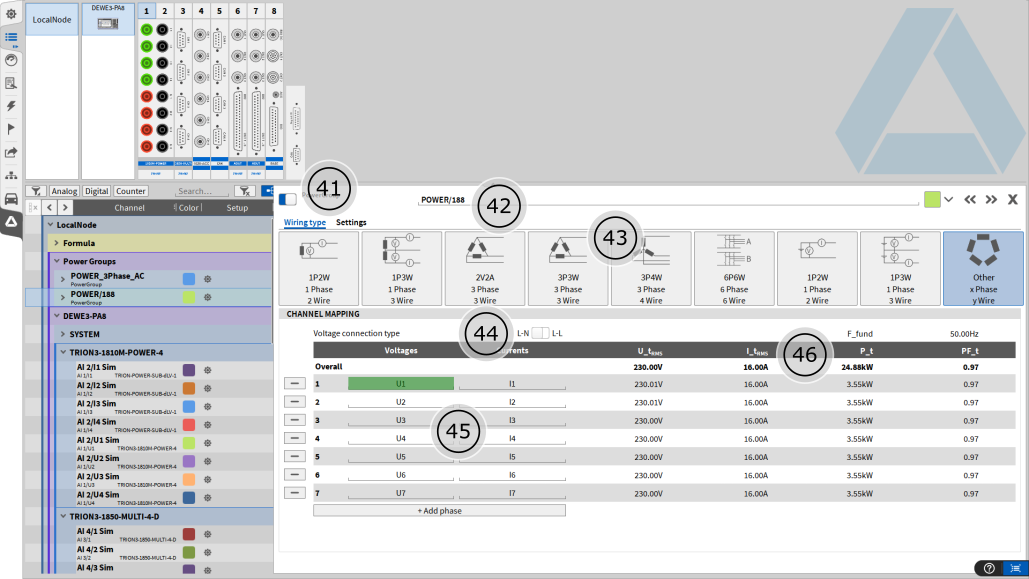The width and height of the screenshot is (1029, 579).
Task: Open the network topology sidebar icon
Action: point(11,175)
